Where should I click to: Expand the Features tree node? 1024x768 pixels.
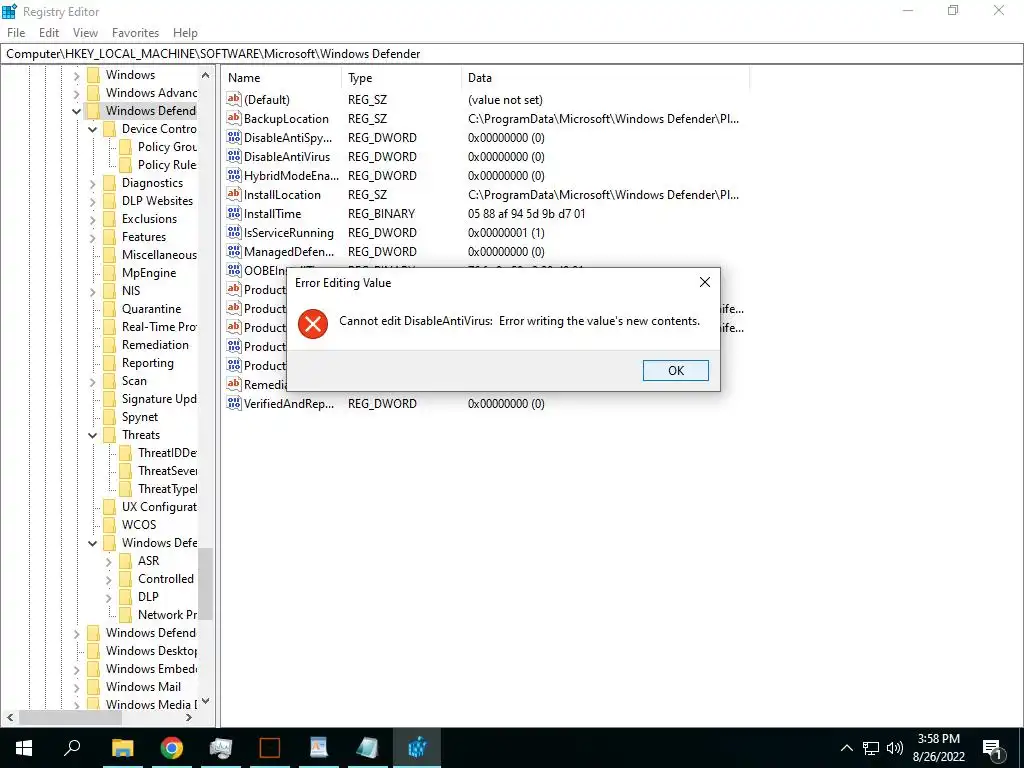tap(92, 237)
